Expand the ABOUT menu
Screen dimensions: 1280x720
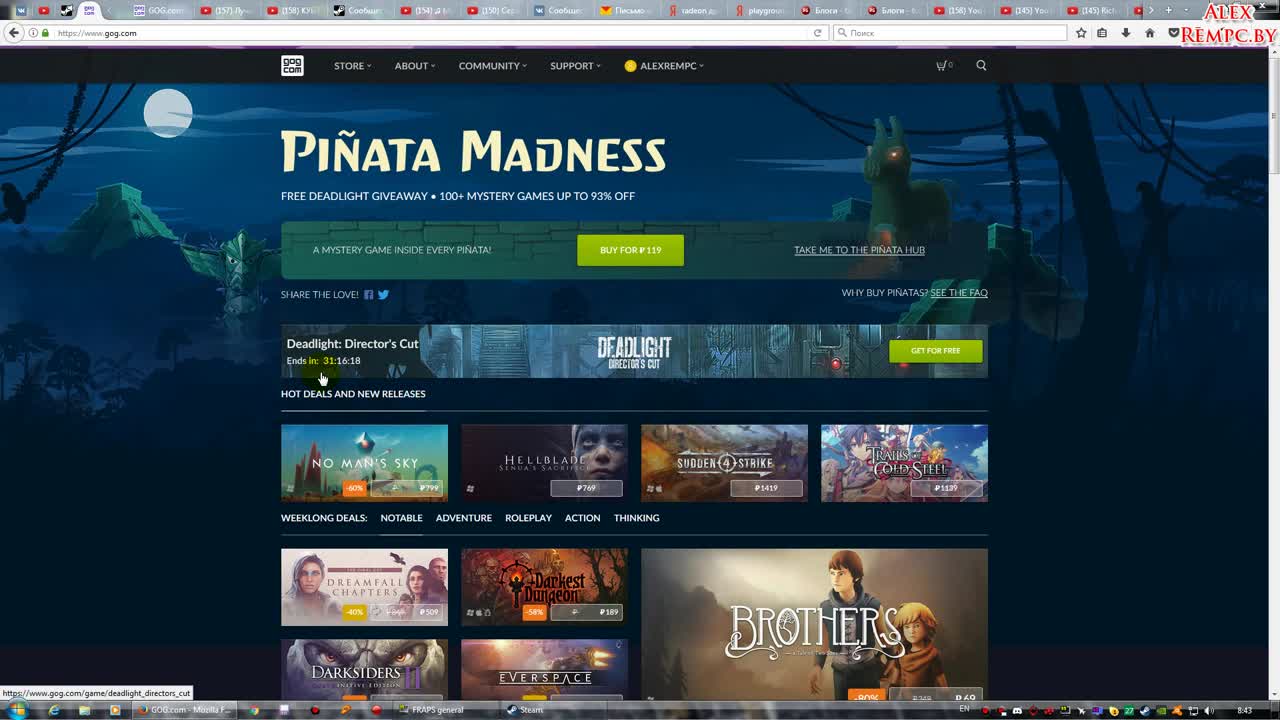pyautogui.click(x=414, y=66)
